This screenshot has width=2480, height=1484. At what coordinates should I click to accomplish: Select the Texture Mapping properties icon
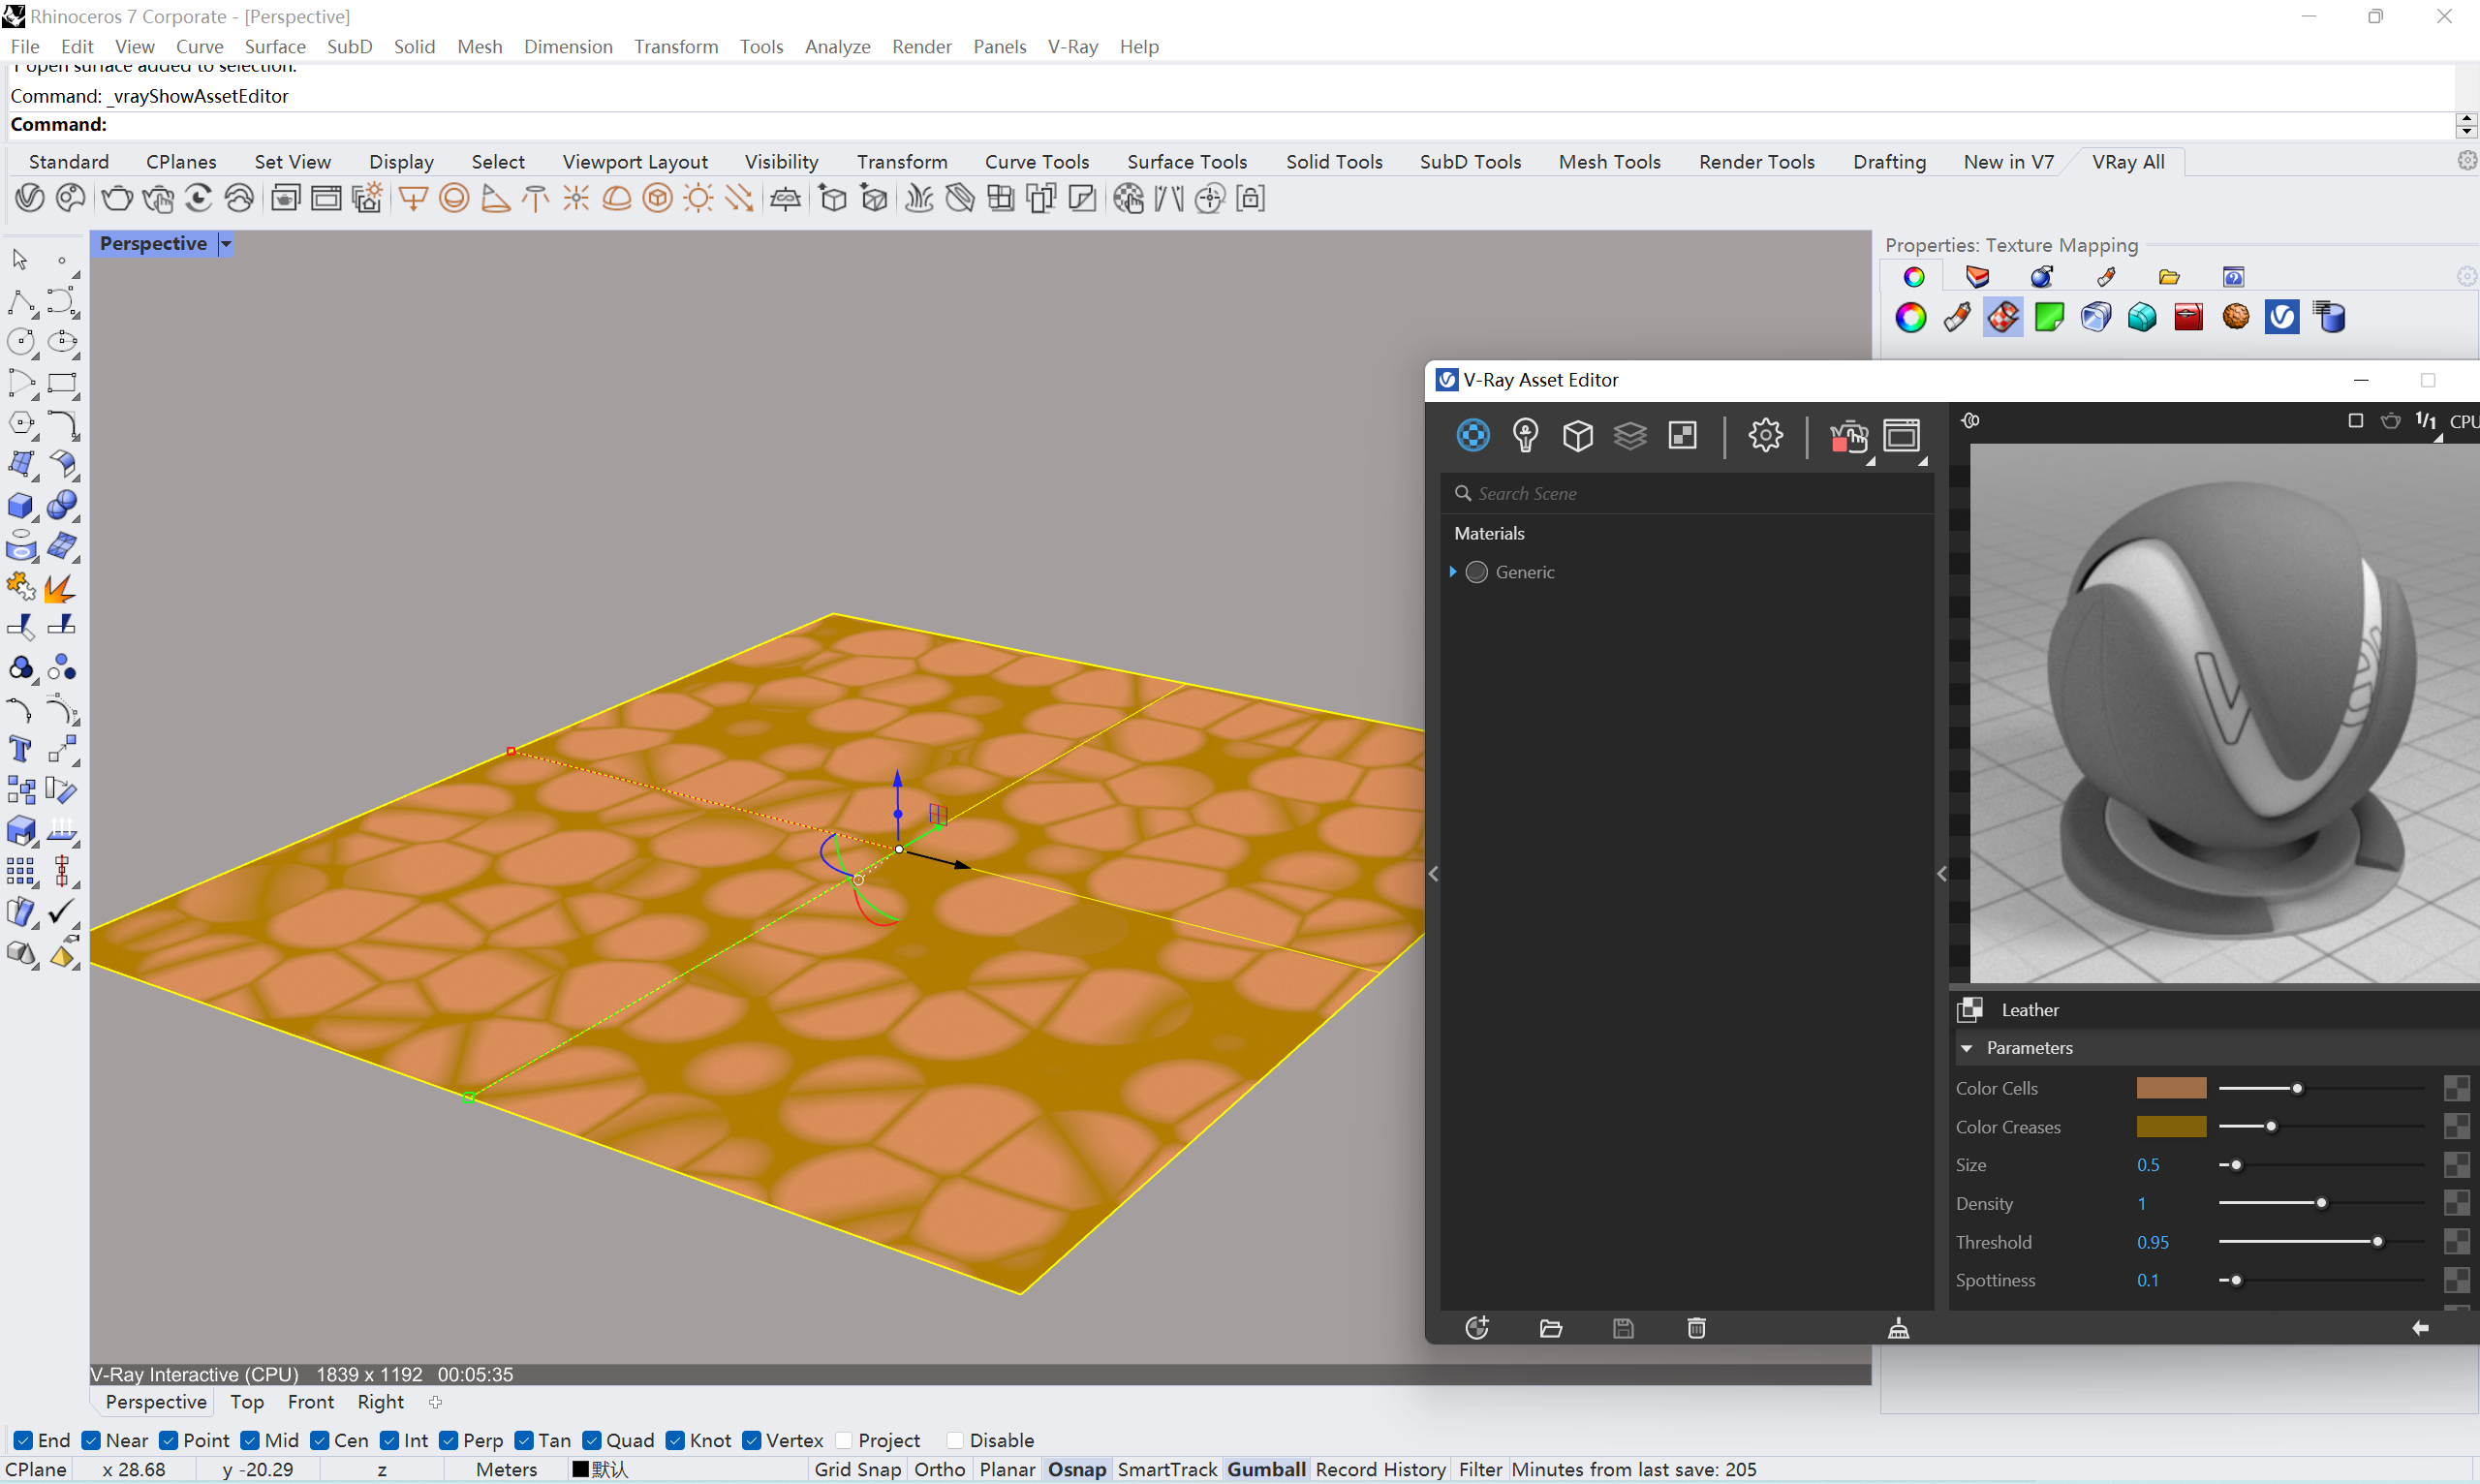tap(2003, 317)
